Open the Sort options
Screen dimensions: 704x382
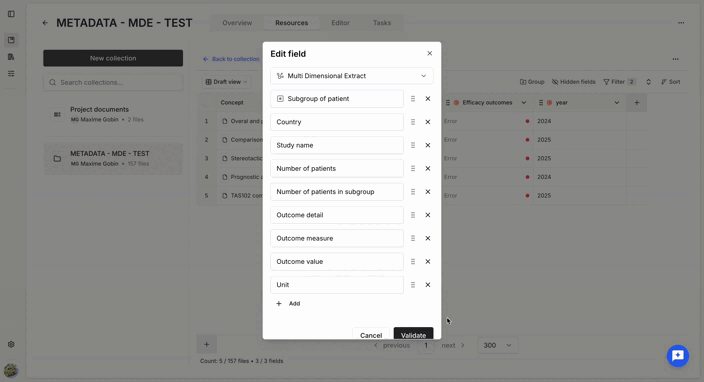(671, 82)
